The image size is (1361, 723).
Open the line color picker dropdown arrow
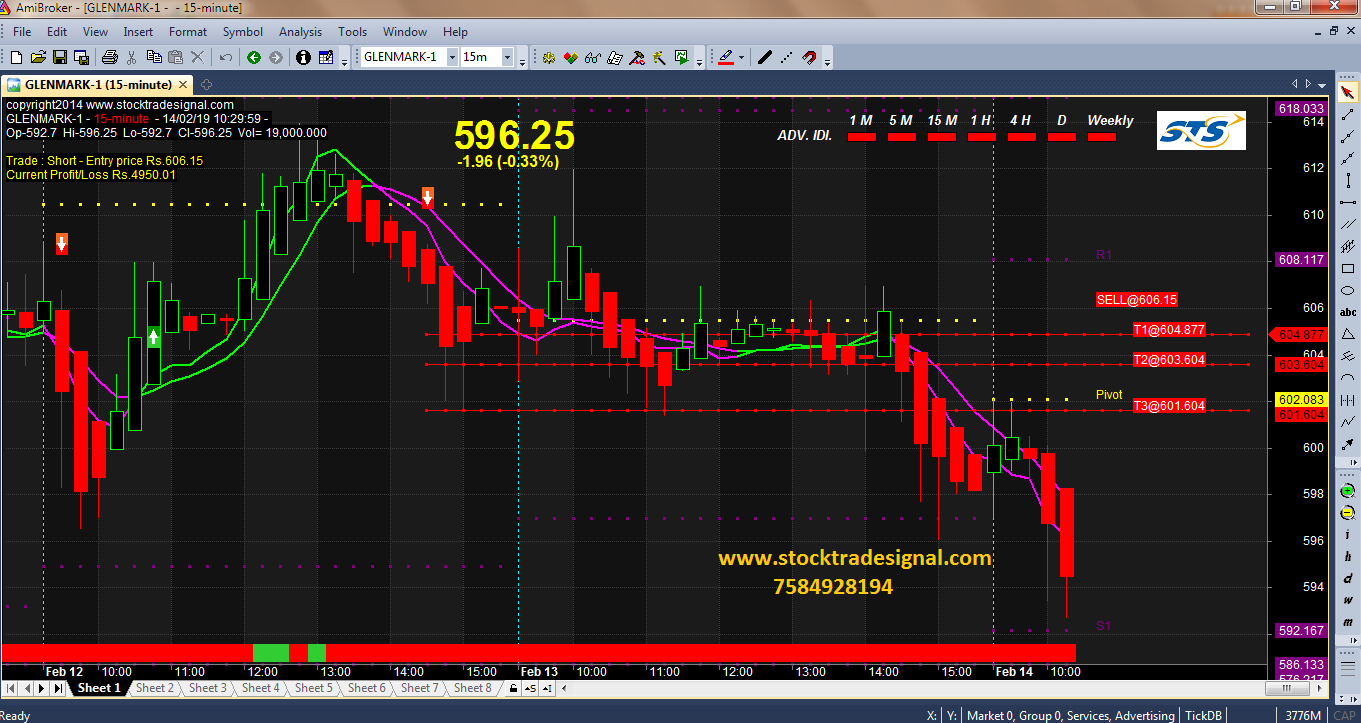click(741, 57)
